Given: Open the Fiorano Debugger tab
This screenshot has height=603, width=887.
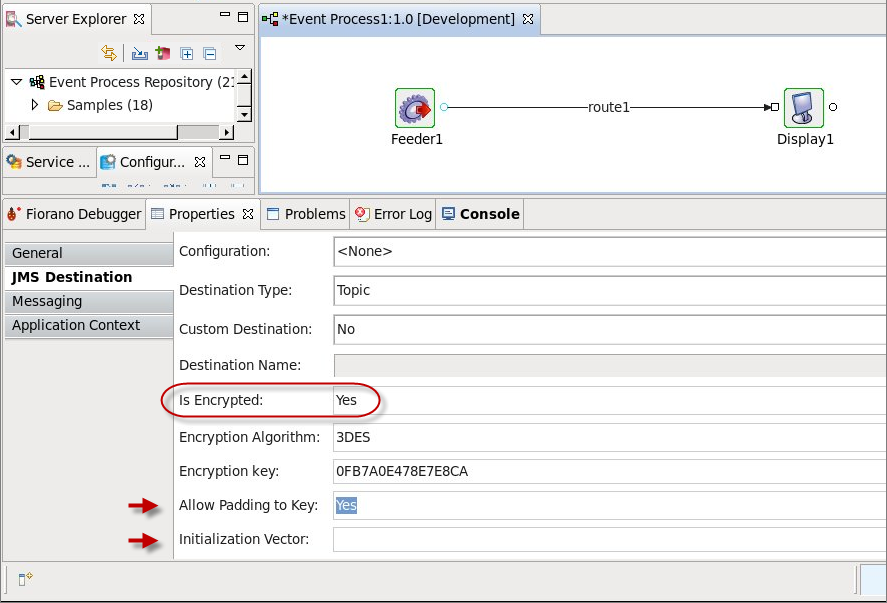Looking at the screenshot, I should [74, 214].
